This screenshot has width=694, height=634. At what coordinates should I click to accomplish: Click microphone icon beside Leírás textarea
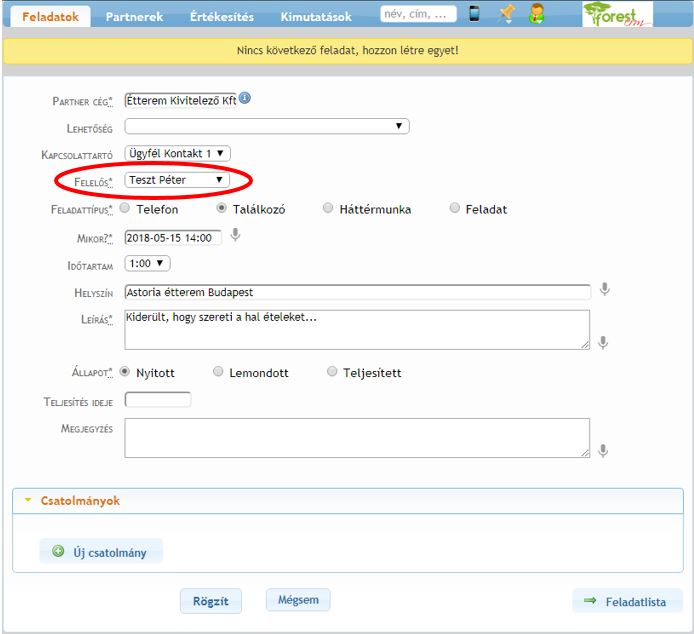click(604, 342)
